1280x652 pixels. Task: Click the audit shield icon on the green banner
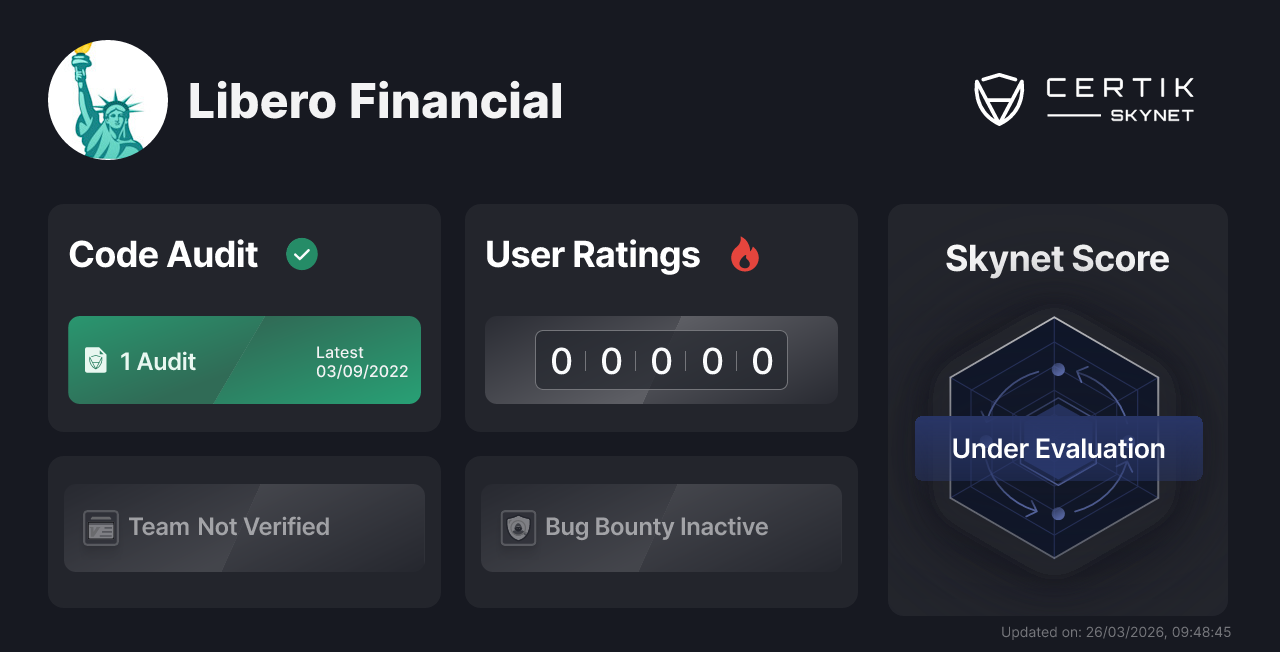[95, 360]
